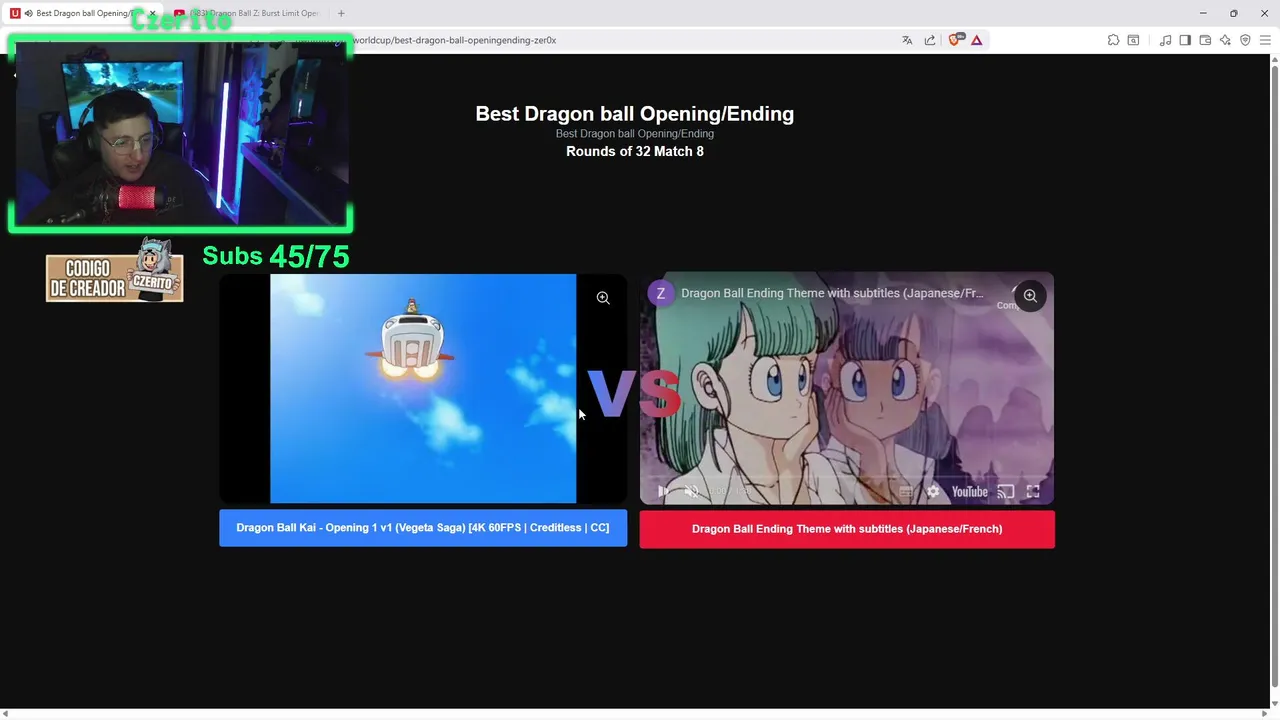Open the Brave Wallet icon

(1205, 40)
